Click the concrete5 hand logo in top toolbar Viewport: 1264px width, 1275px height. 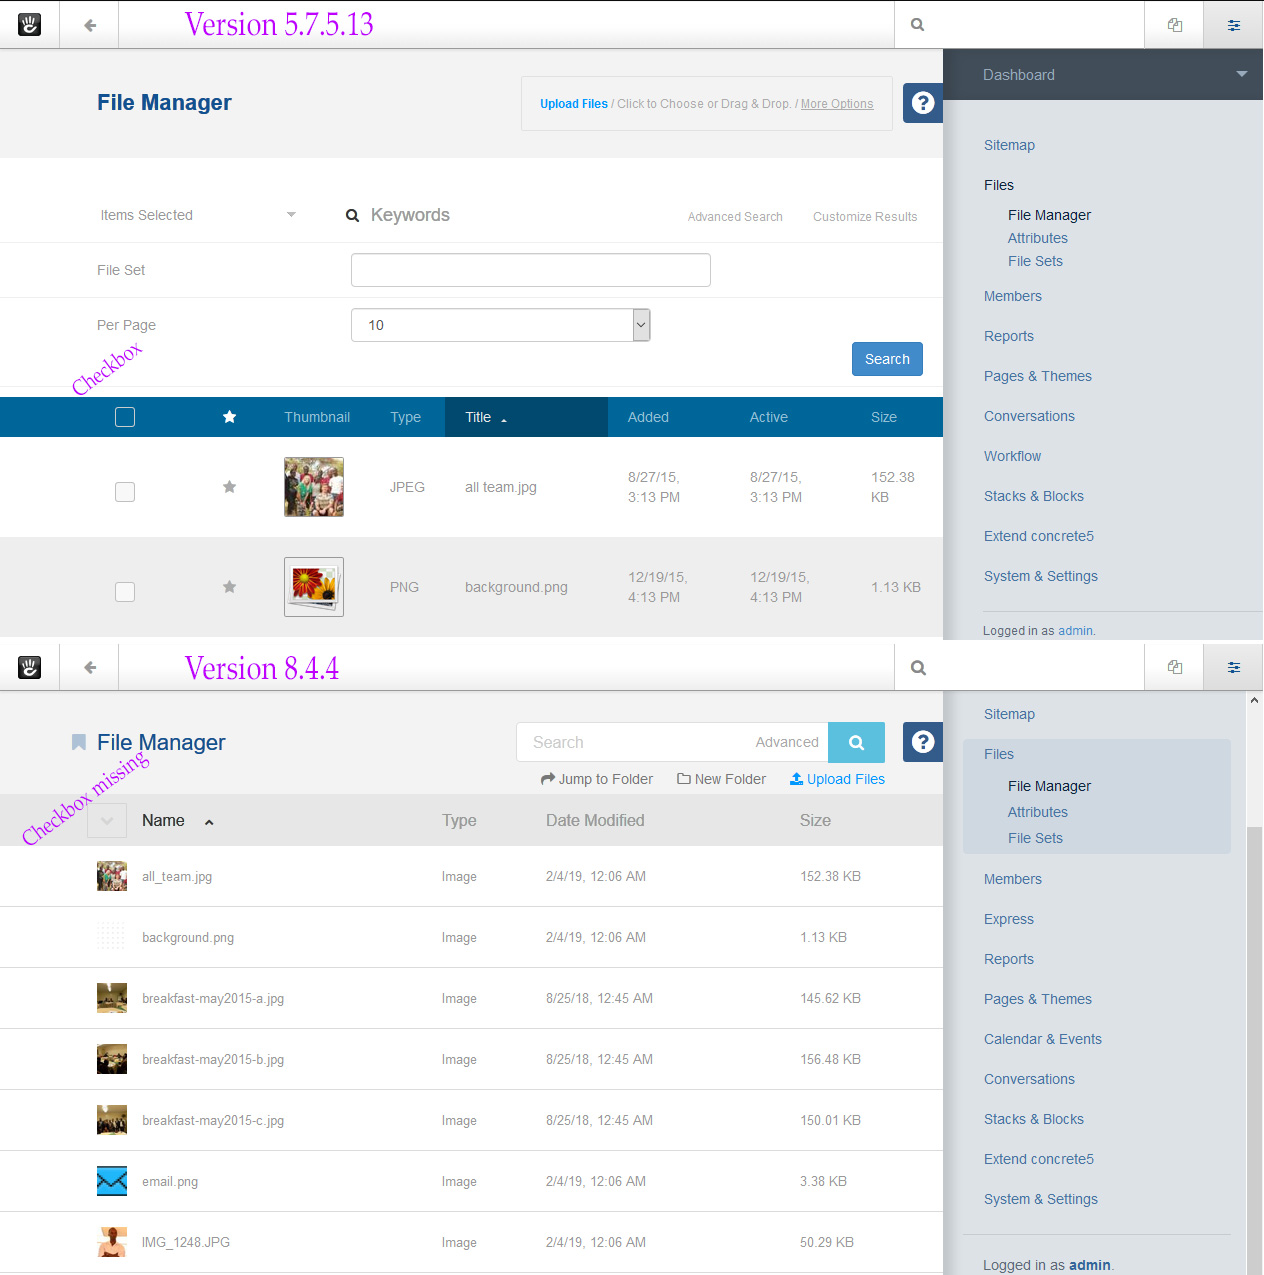29,24
